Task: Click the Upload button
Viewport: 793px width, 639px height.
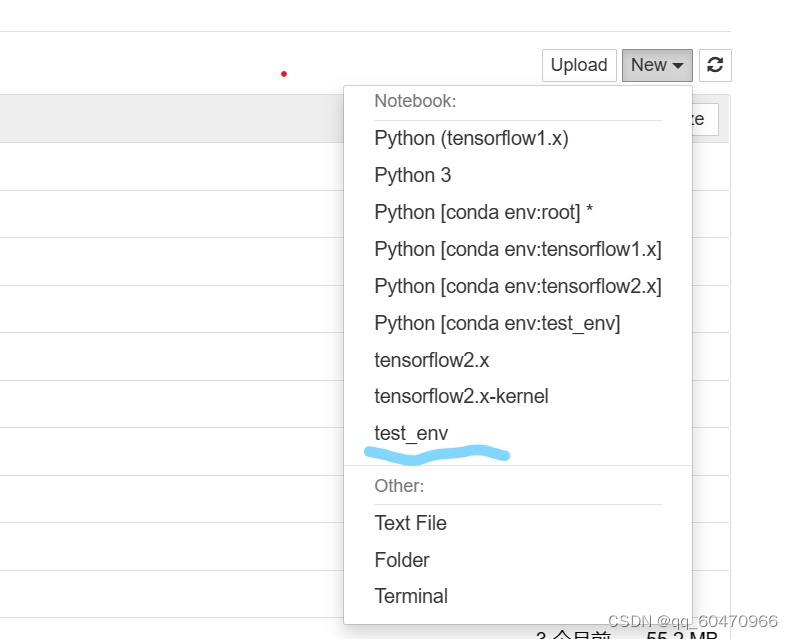Action: coord(579,65)
